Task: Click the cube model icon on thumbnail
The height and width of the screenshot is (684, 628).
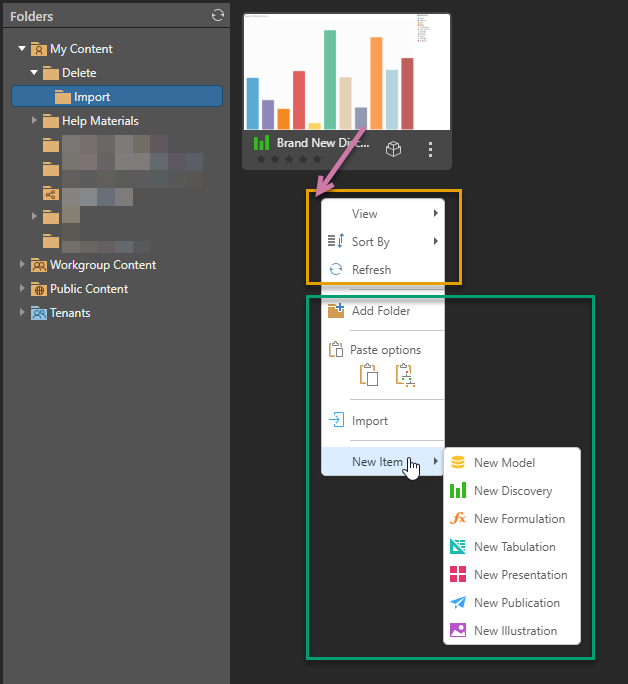Action: [x=395, y=149]
